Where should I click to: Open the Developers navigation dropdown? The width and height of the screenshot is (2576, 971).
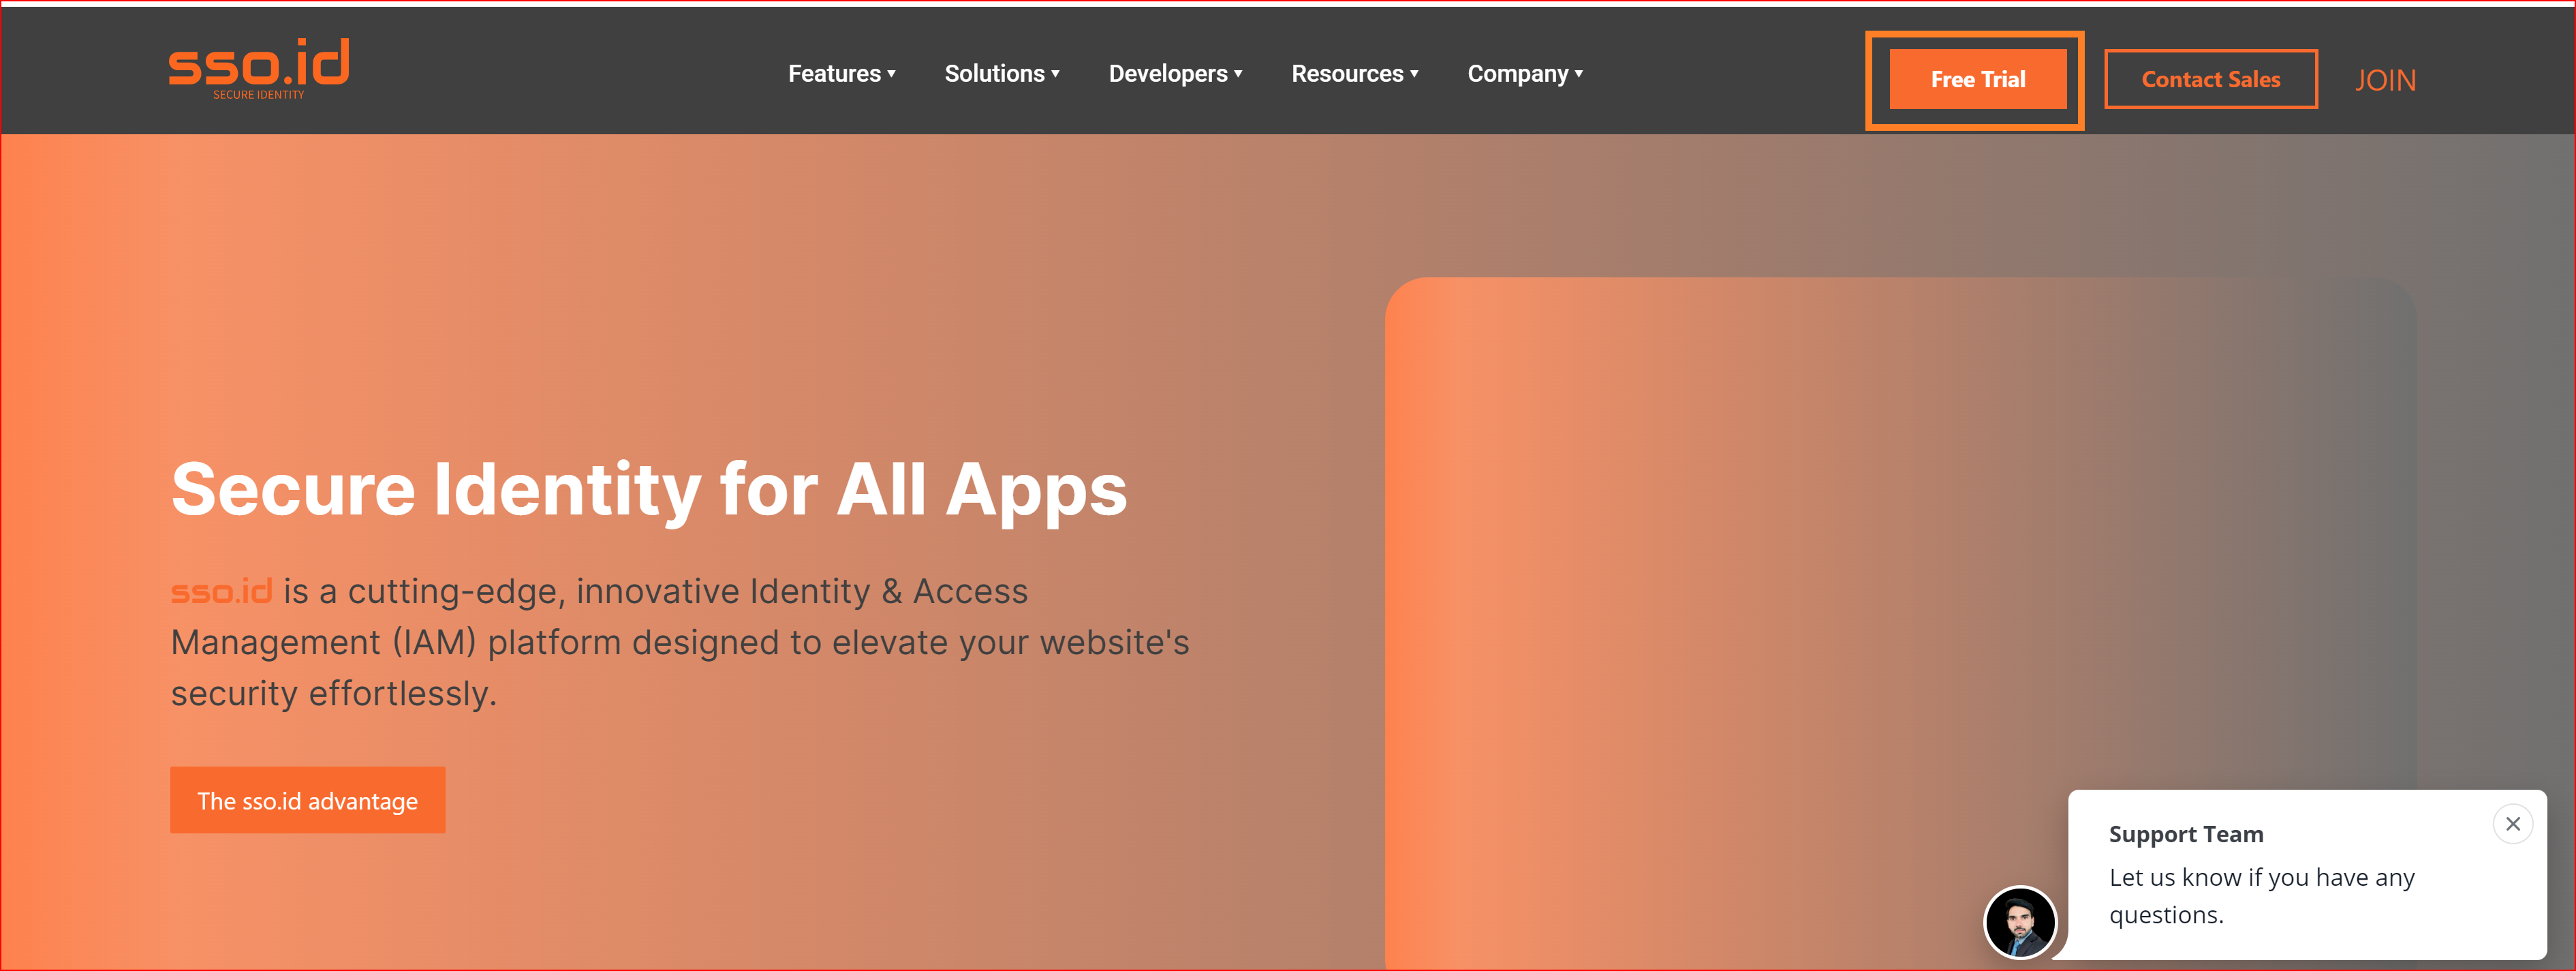point(1175,74)
